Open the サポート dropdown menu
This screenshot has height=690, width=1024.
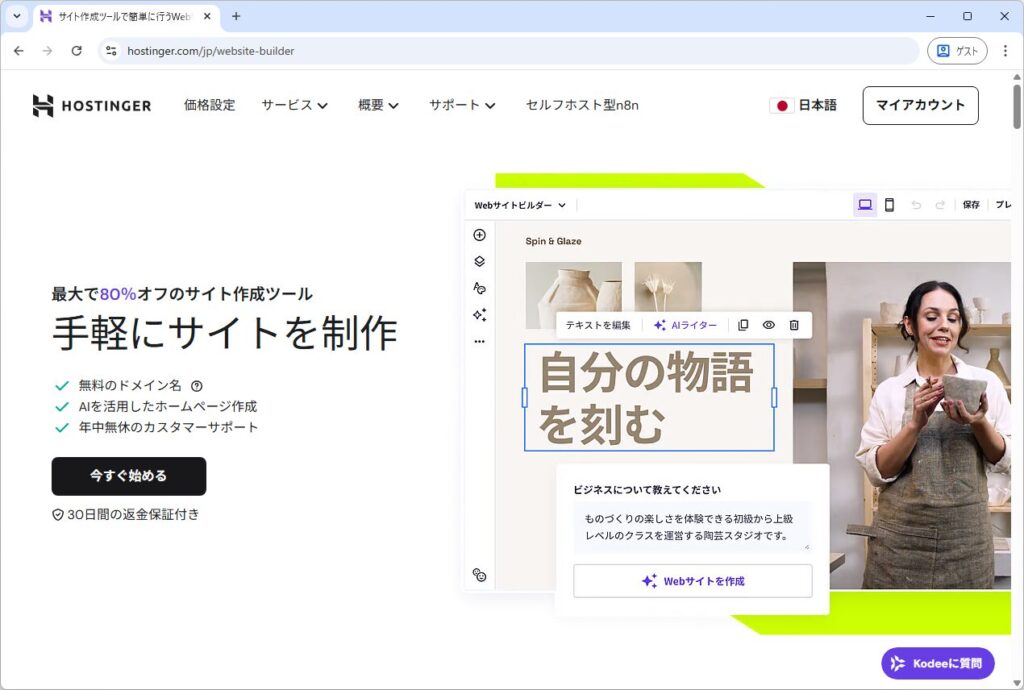tap(462, 105)
